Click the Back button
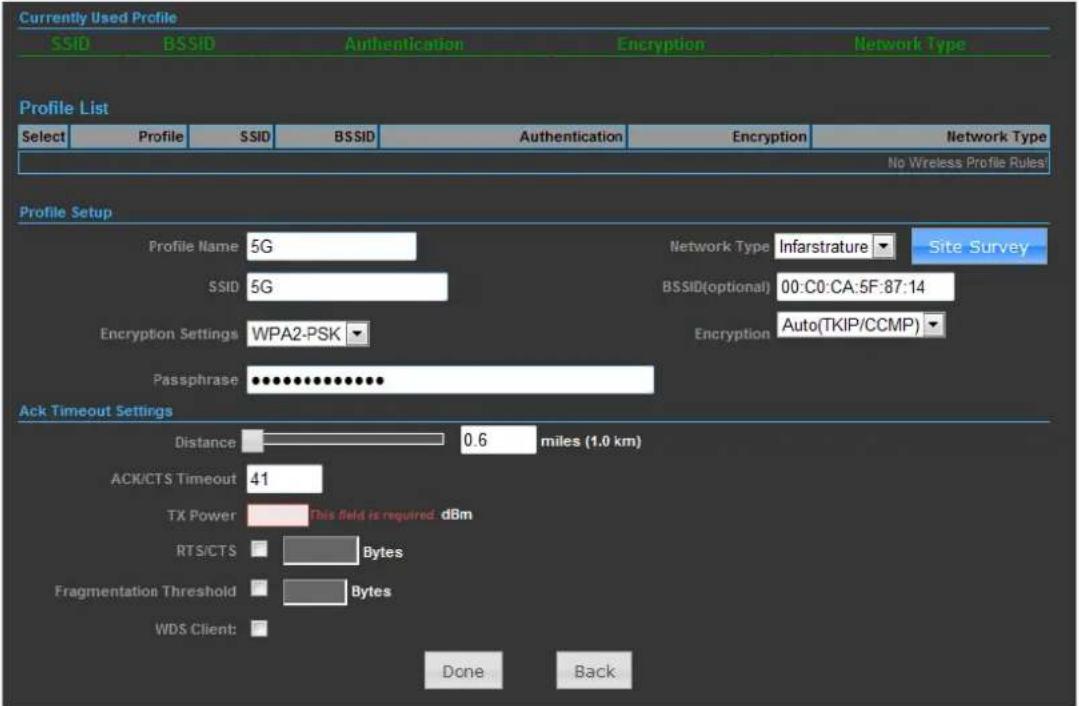The width and height of the screenshot is (1079, 706). 594,670
